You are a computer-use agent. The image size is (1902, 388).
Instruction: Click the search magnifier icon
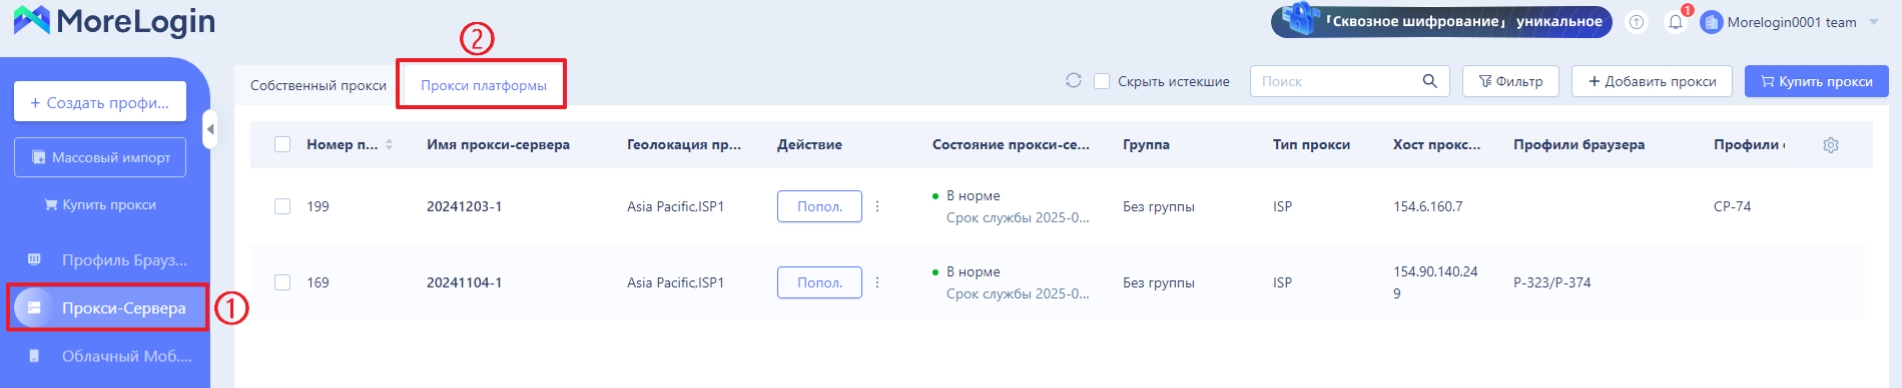point(1429,81)
